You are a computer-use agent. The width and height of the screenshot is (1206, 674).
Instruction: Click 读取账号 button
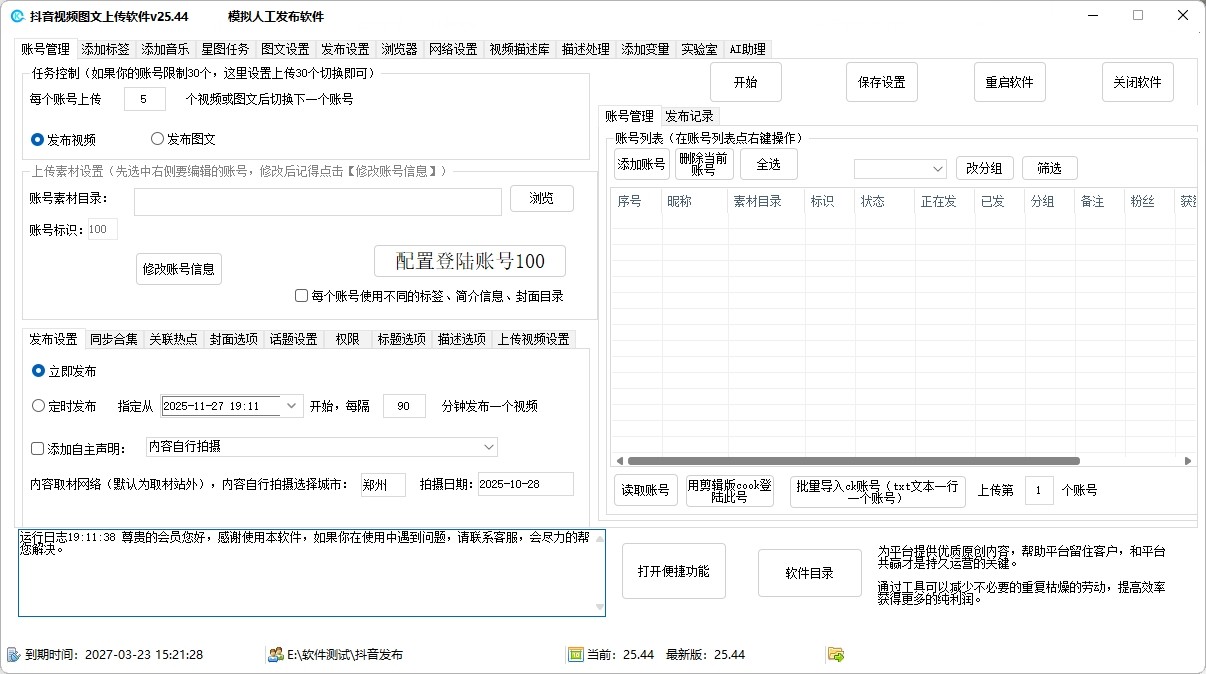pos(646,490)
